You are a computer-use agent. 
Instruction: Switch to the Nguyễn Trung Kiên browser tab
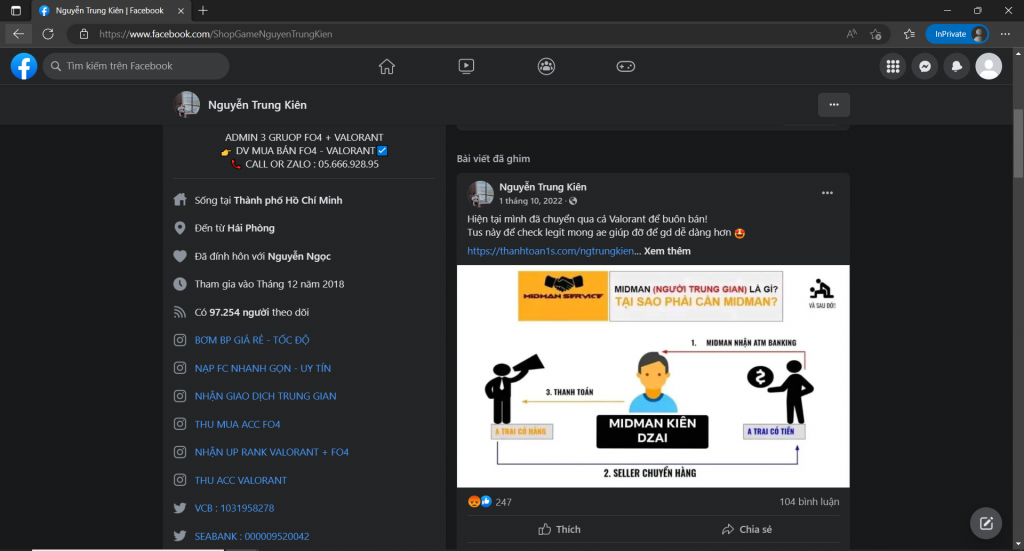coord(110,10)
